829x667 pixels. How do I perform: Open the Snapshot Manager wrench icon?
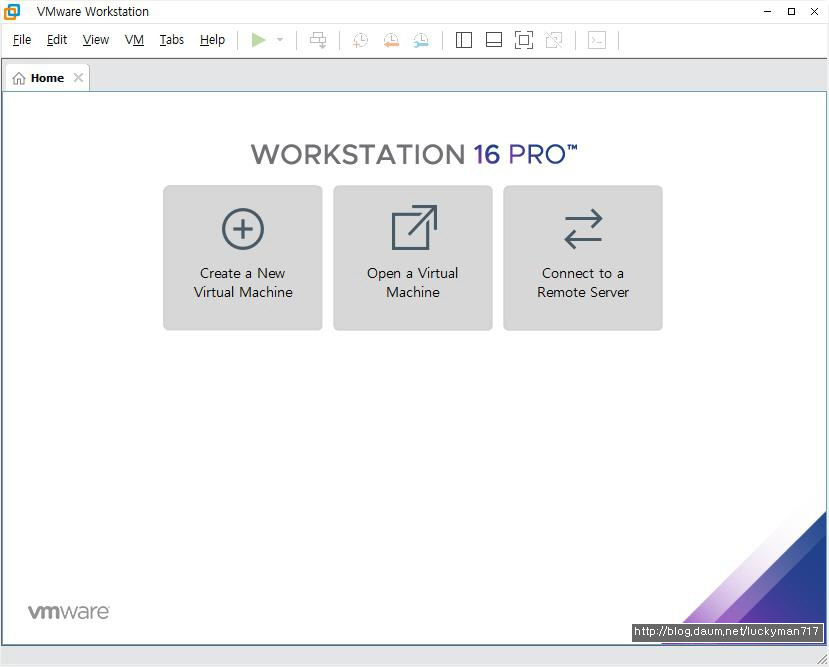(421, 40)
